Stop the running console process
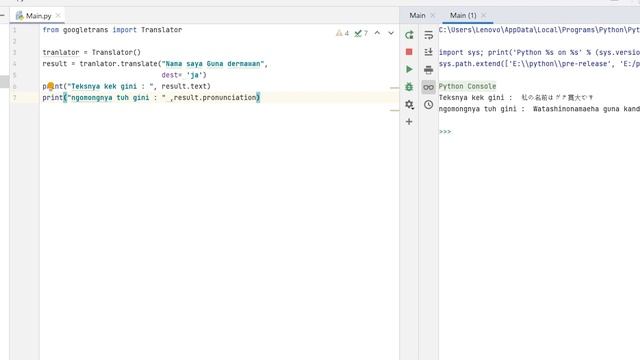 point(409,52)
